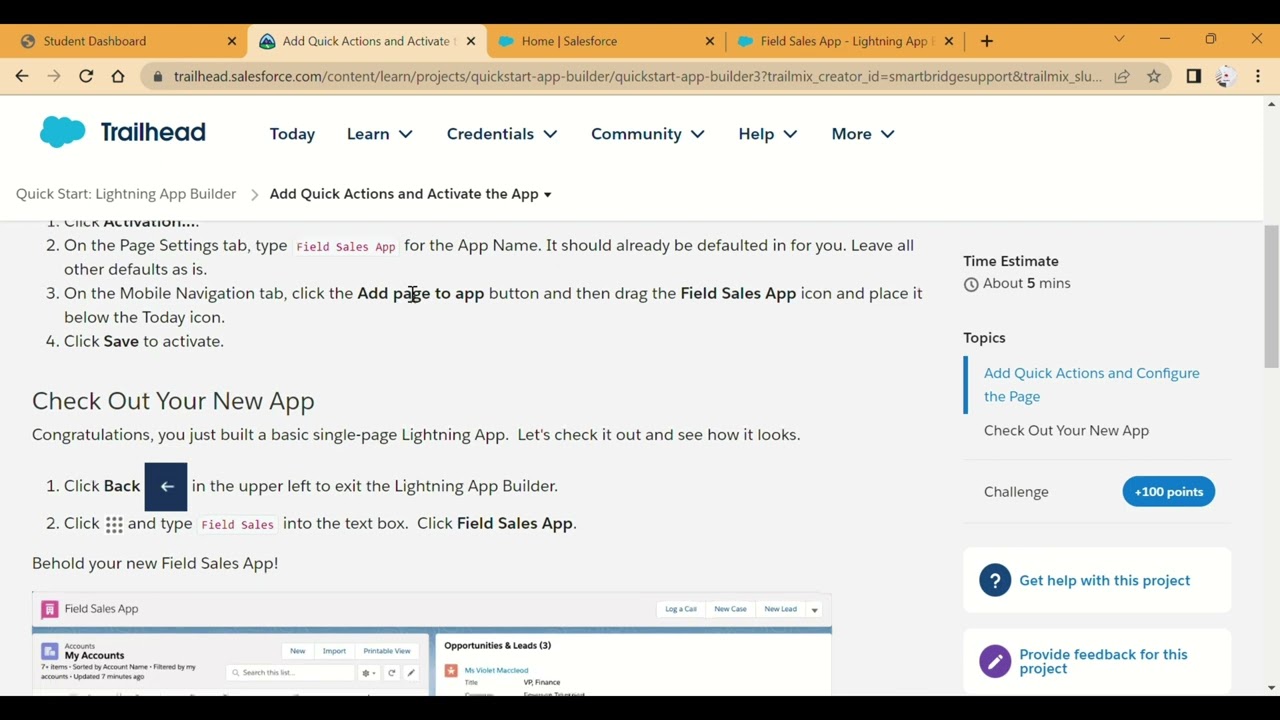
Task: Click the 'About 5 mins' text
Action: pyautogui.click(x=1026, y=284)
